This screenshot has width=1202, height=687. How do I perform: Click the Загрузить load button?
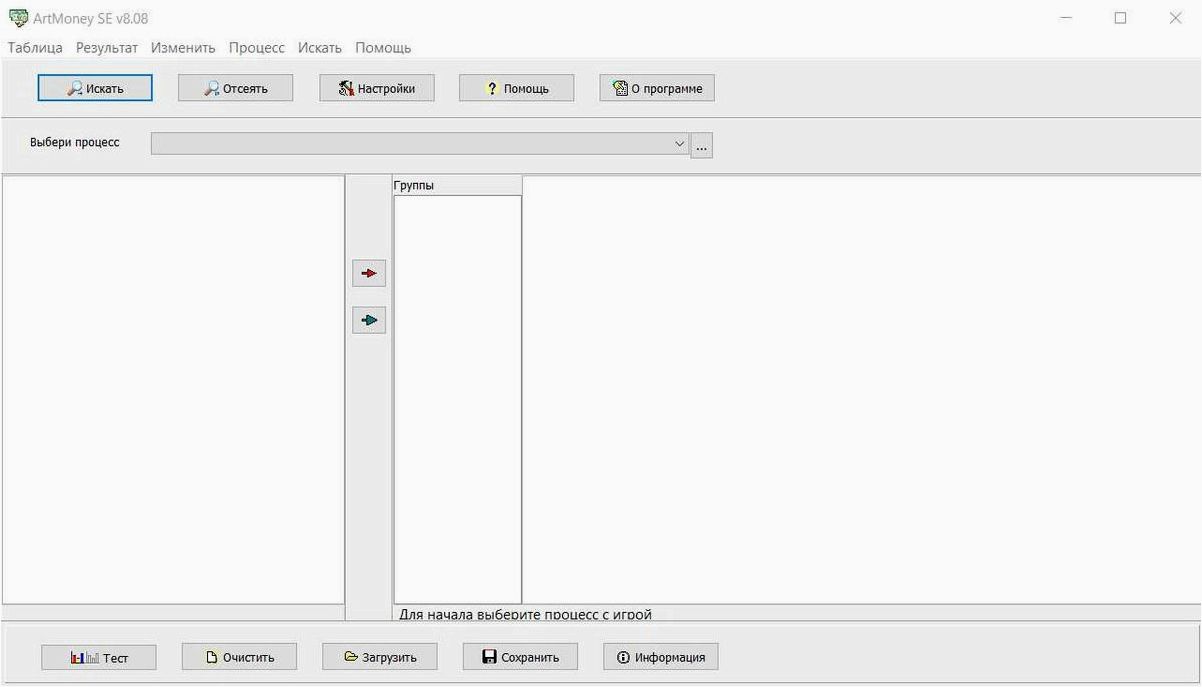click(x=380, y=657)
